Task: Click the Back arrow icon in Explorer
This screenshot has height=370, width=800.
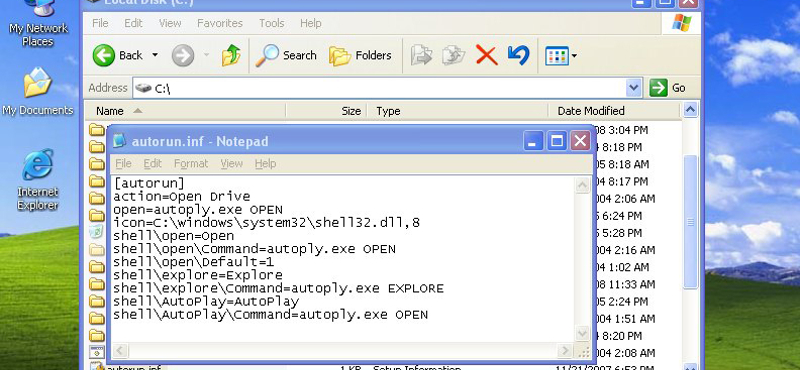Action: (104, 55)
